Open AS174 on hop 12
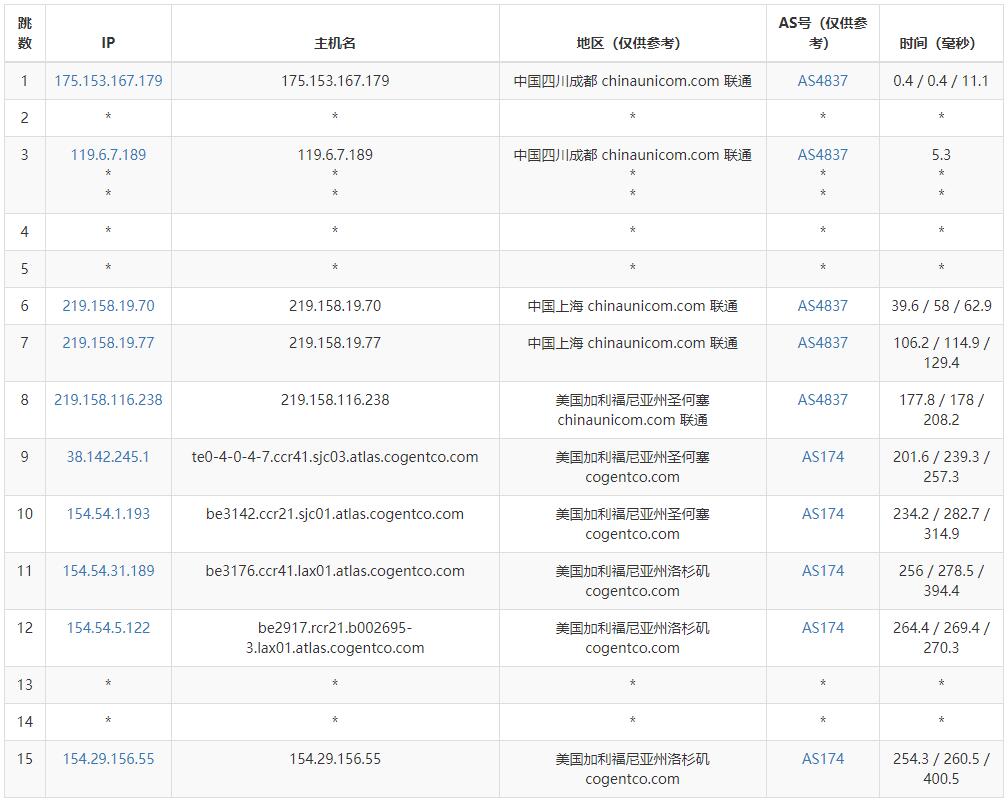 (x=822, y=626)
